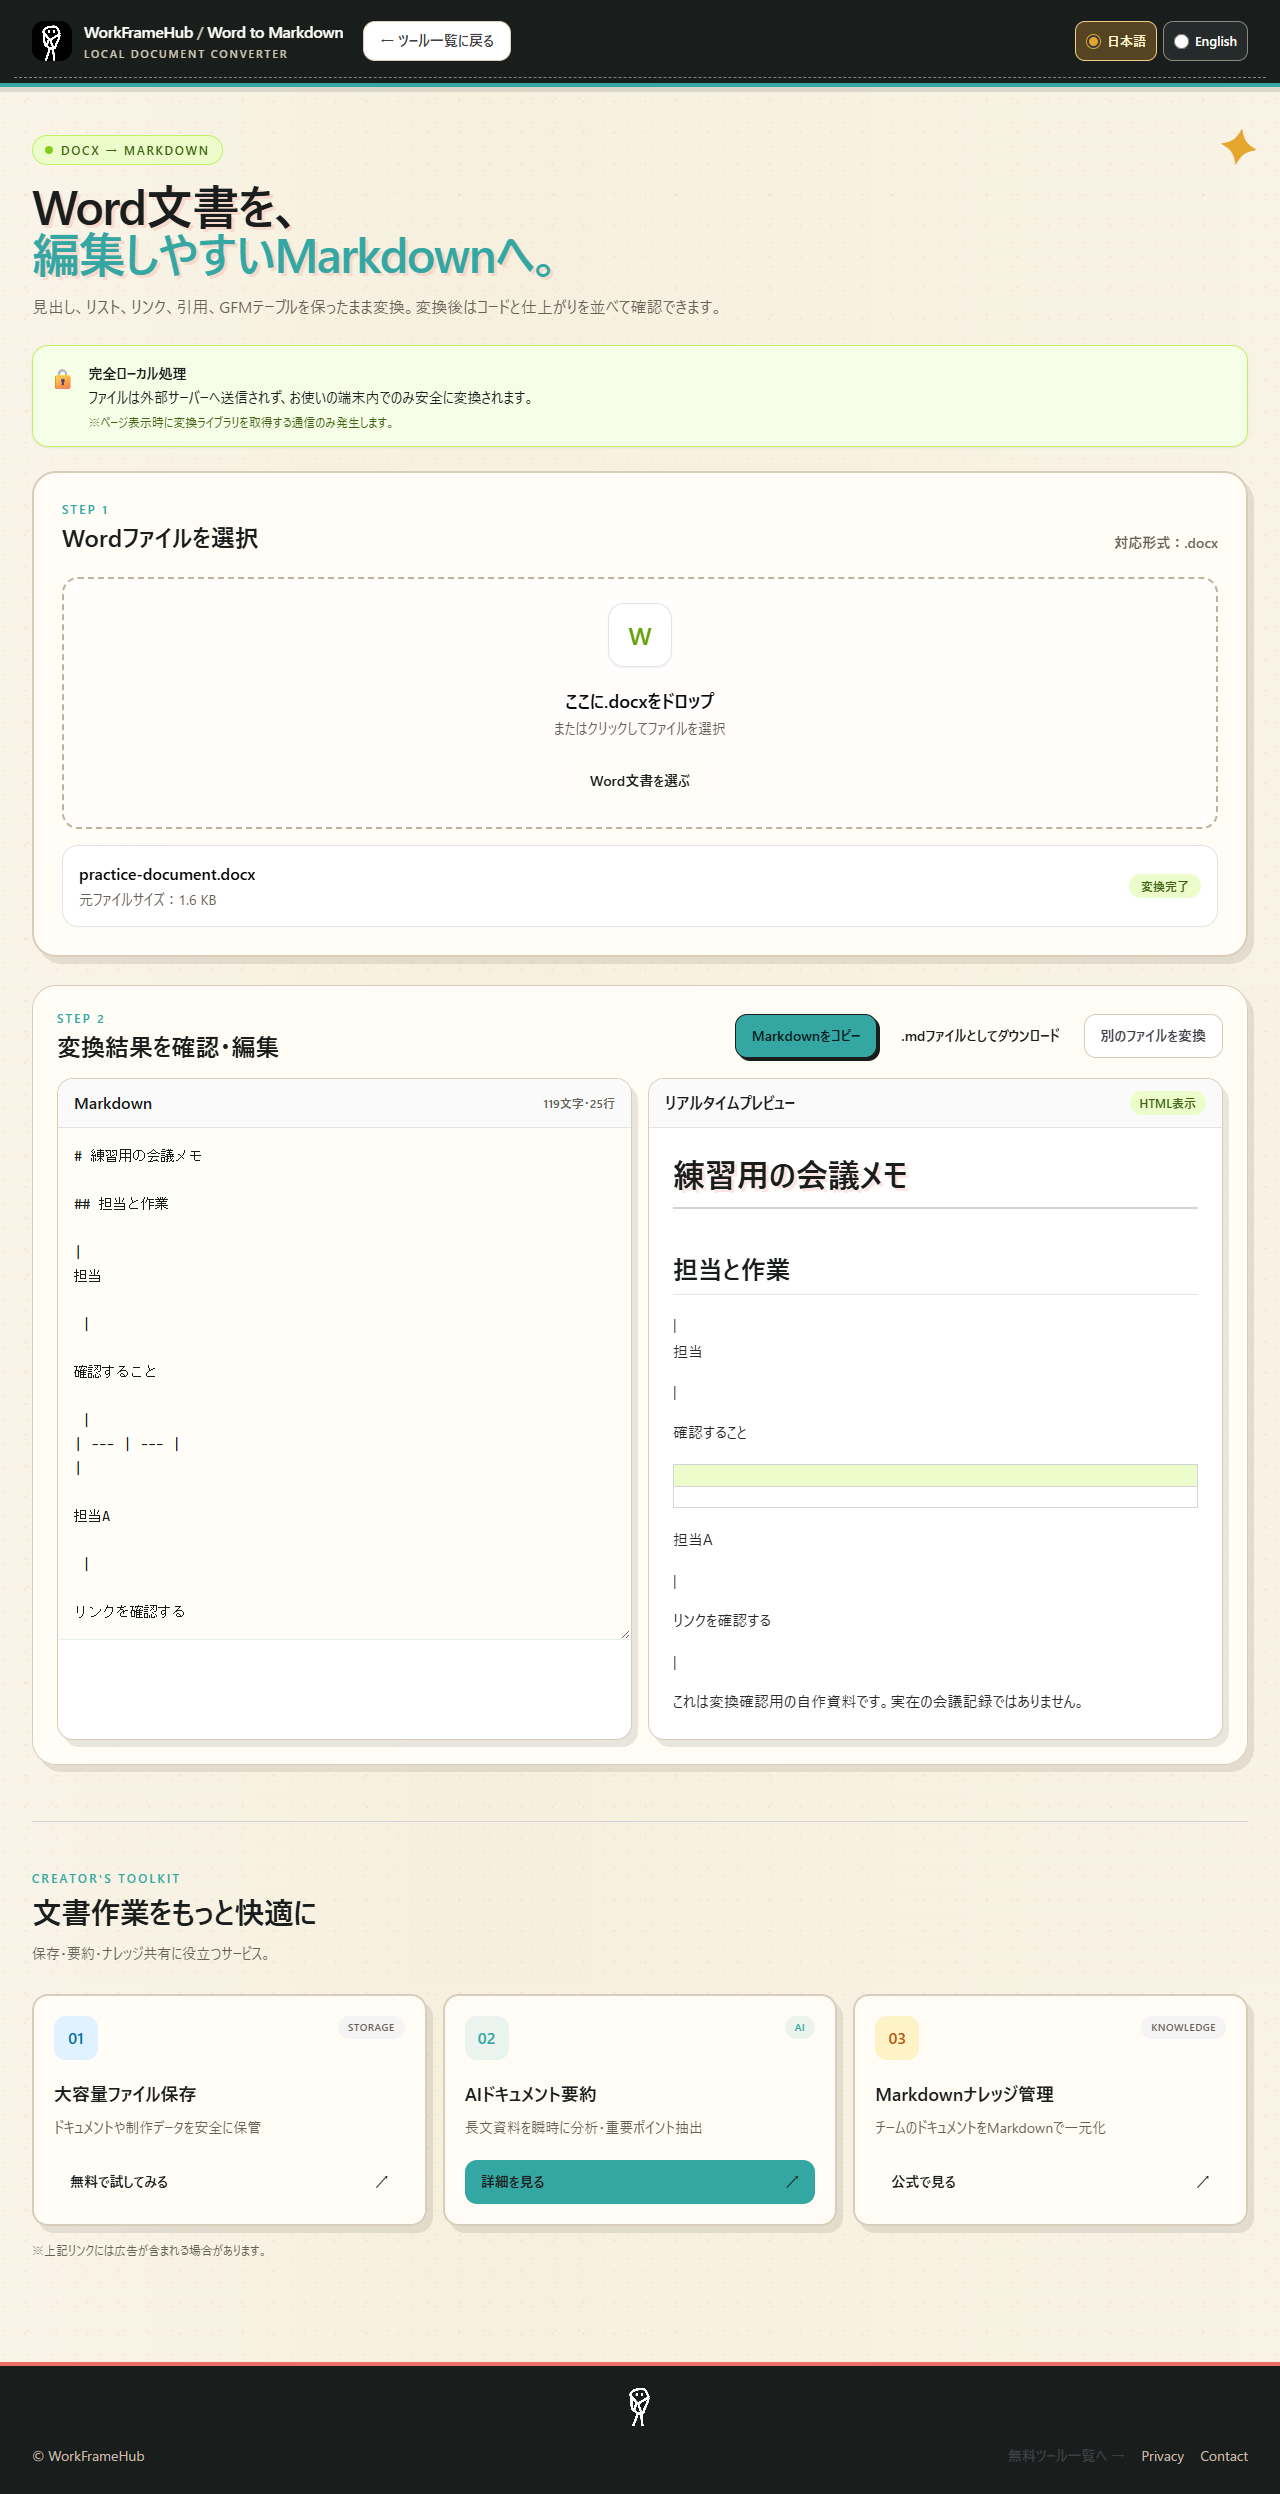The image size is (1280, 2494).
Task: Click inside the Markdown editor textarea
Action: click(x=344, y=1383)
